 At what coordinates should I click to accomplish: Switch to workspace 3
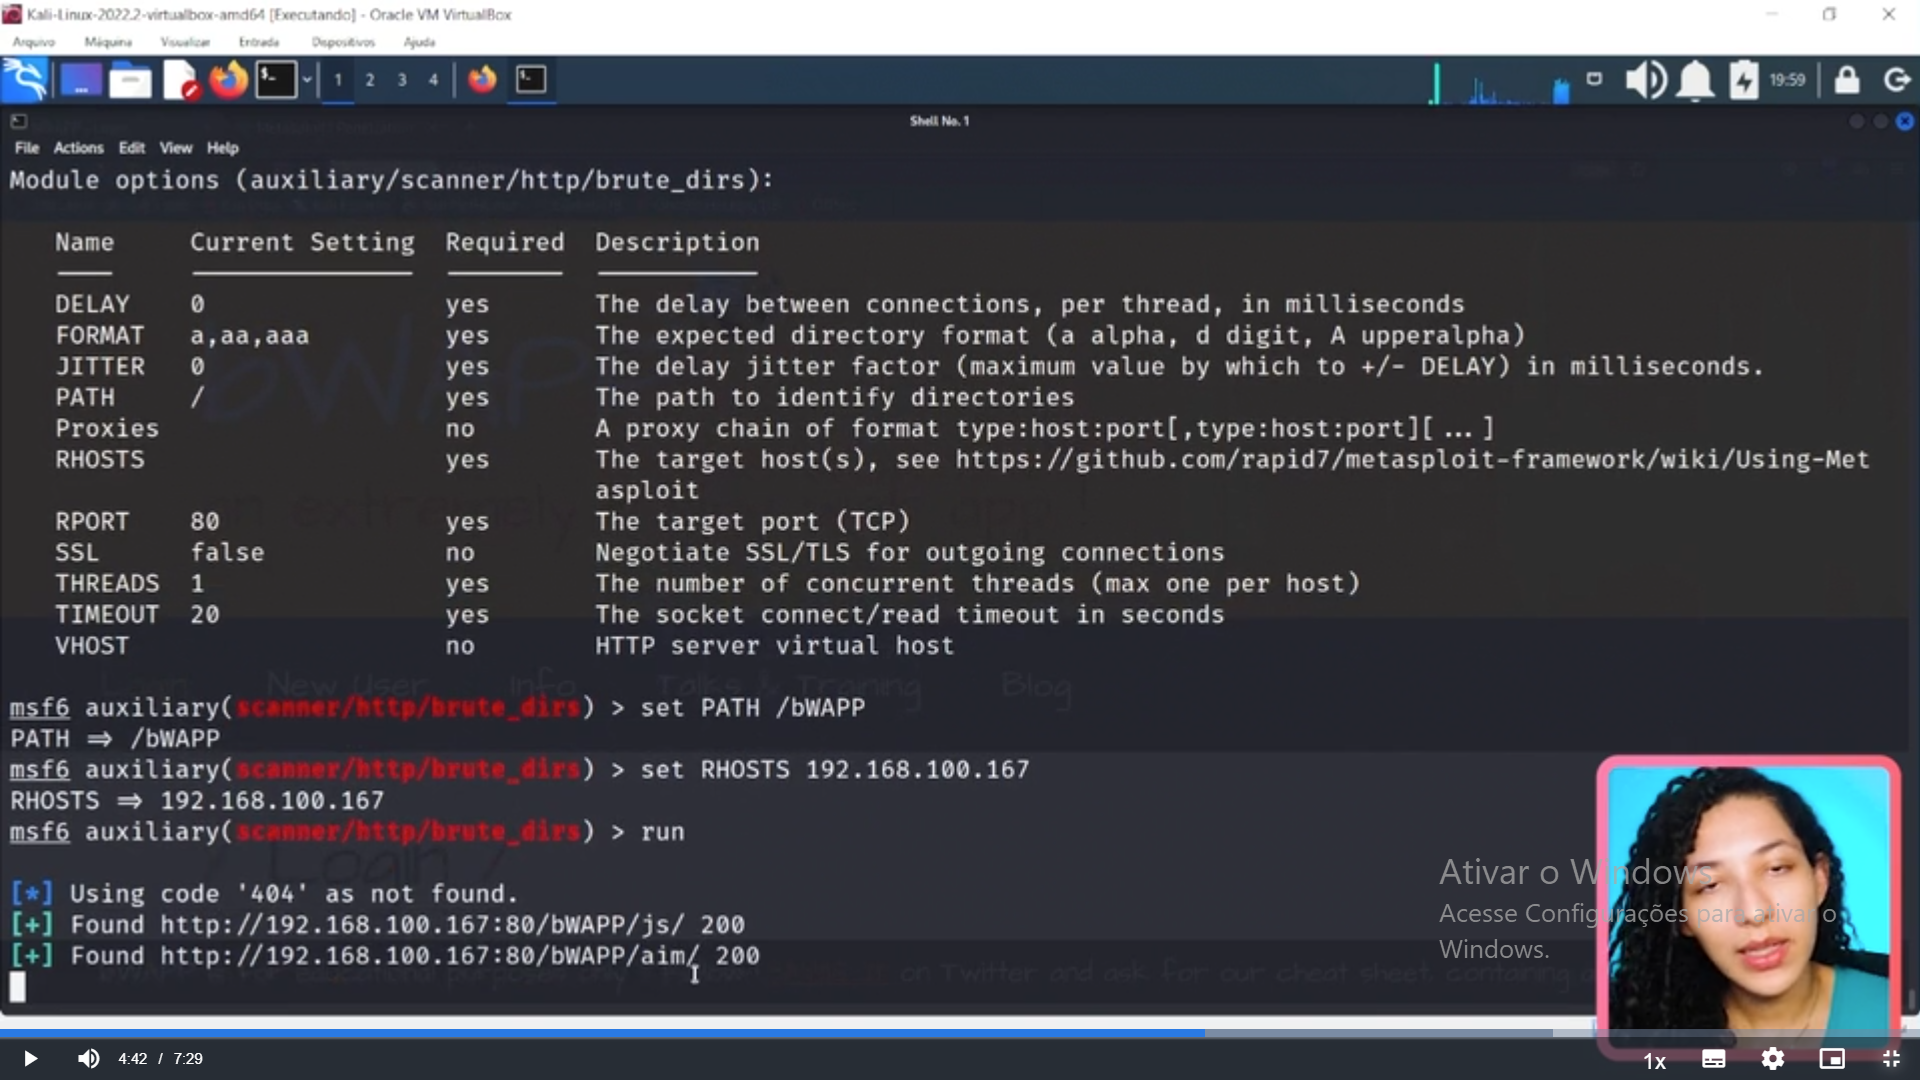click(x=402, y=80)
